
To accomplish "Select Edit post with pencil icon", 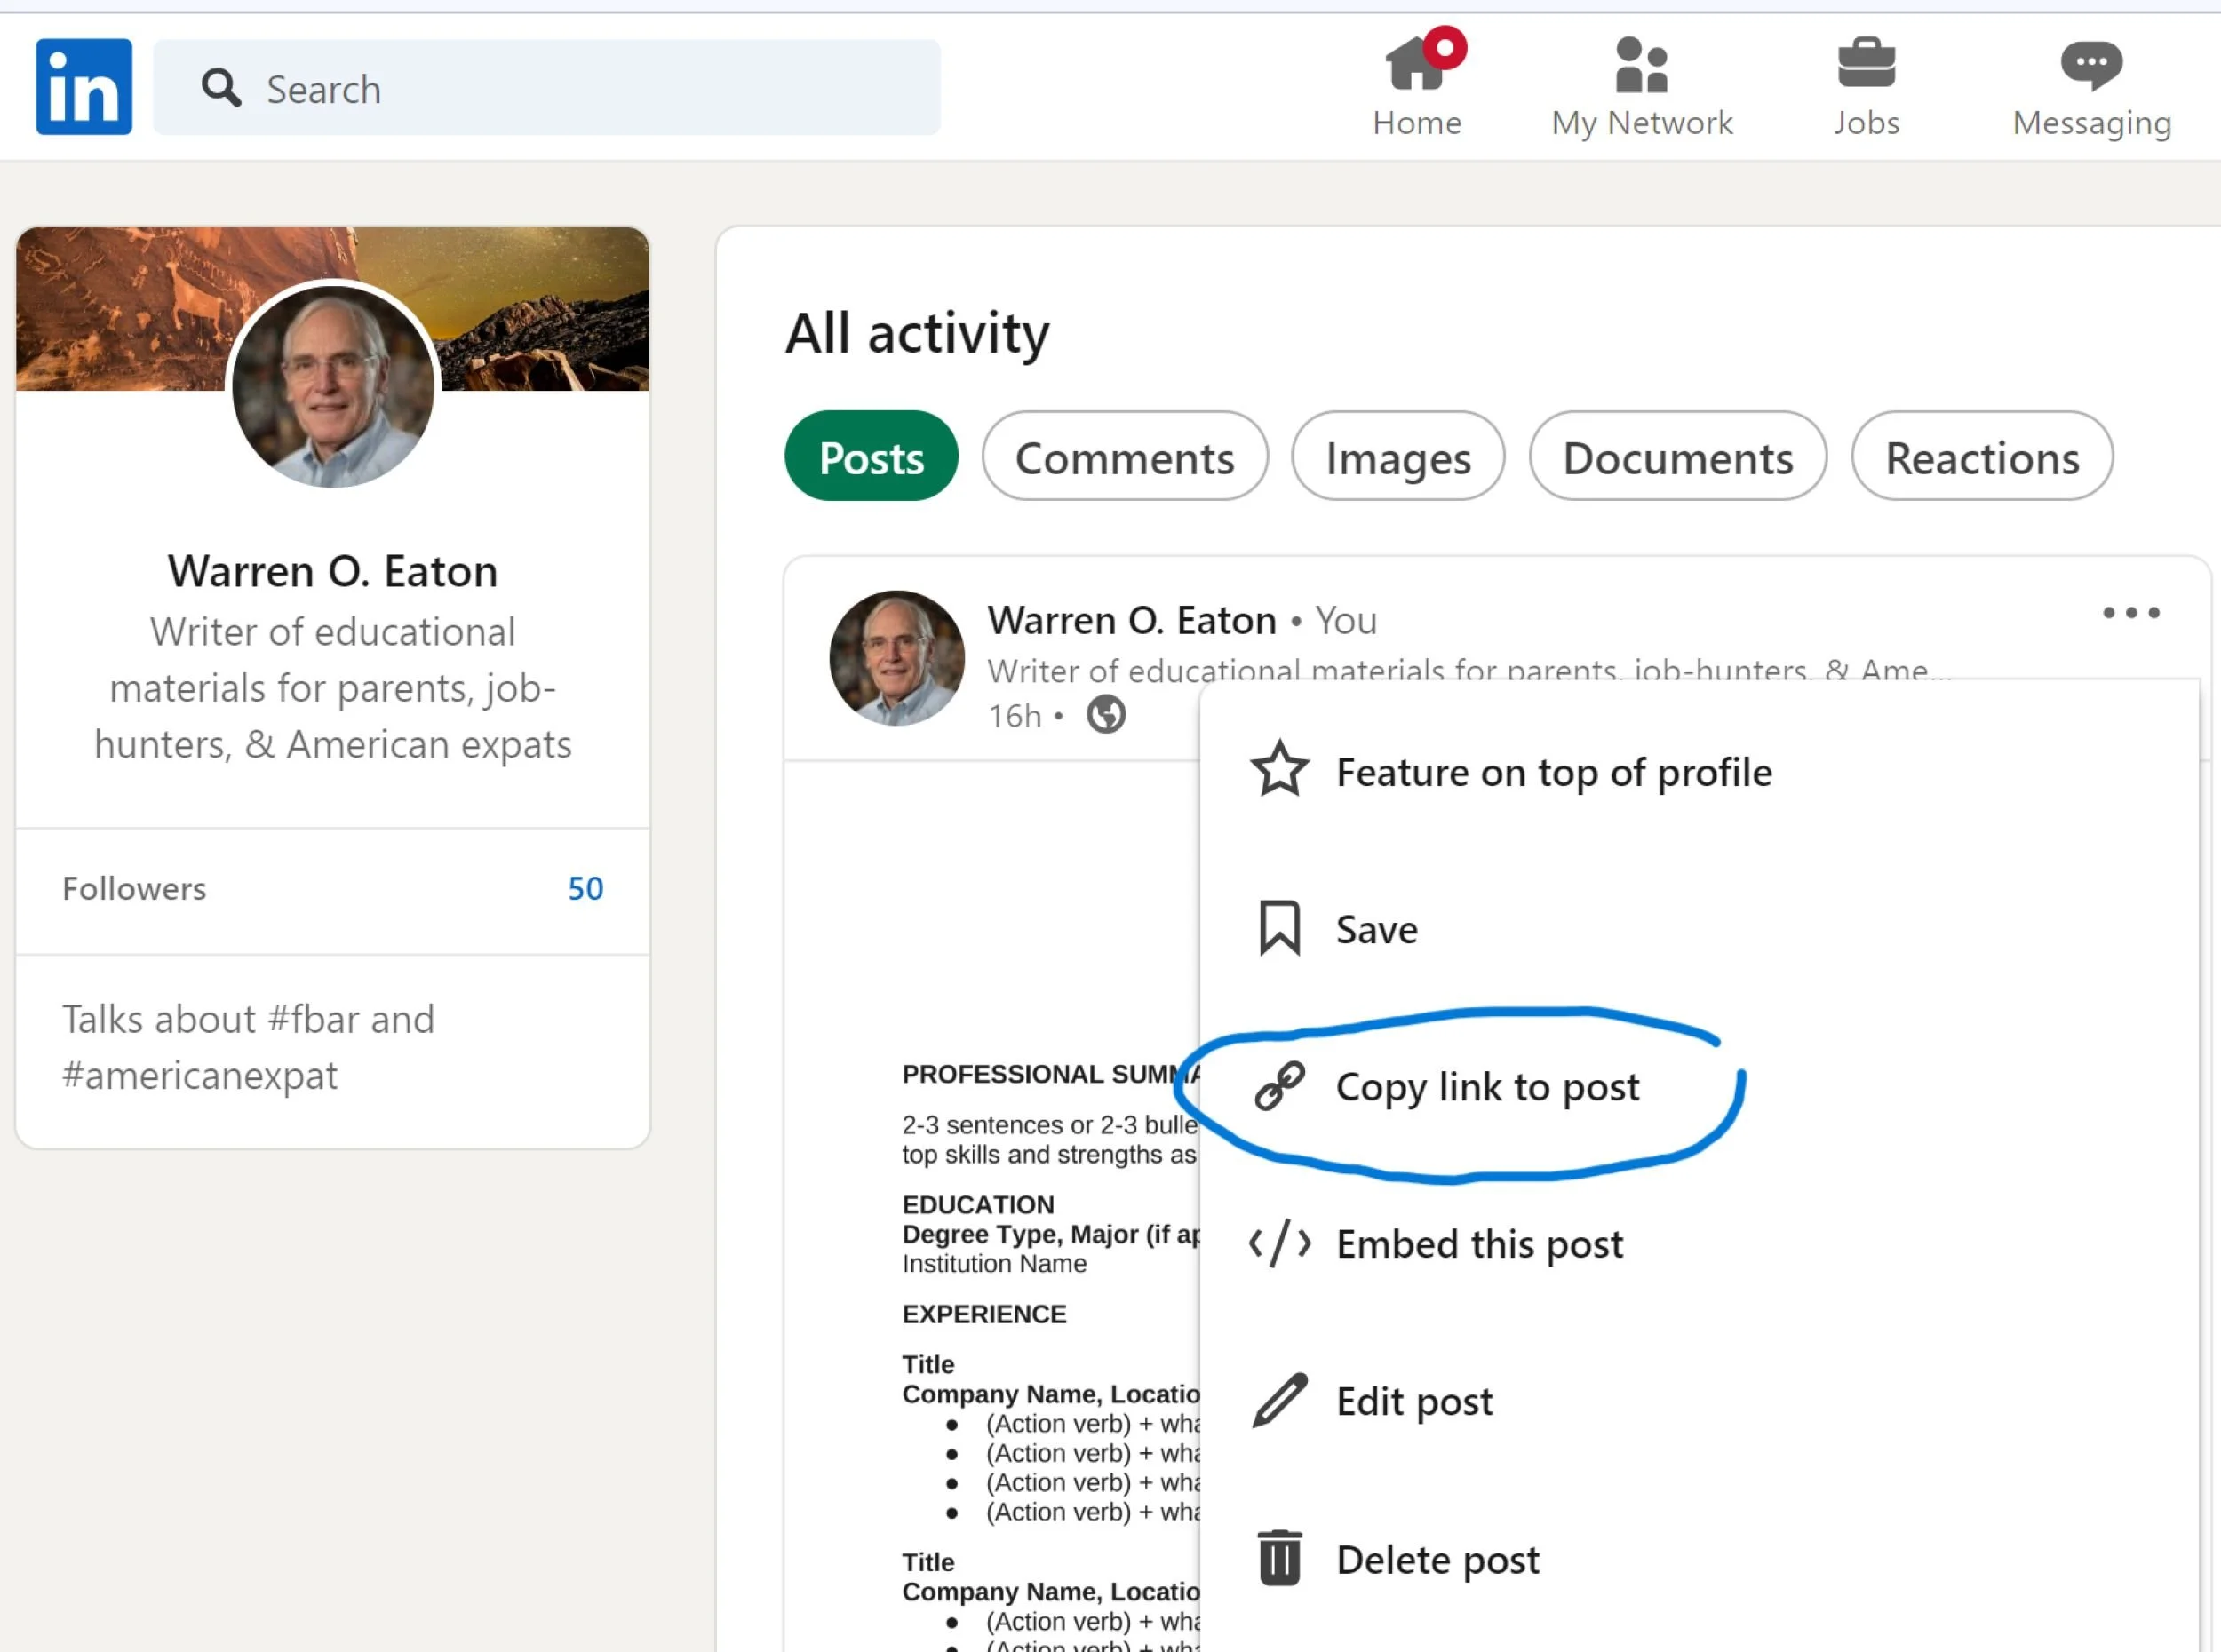I will (1413, 1401).
